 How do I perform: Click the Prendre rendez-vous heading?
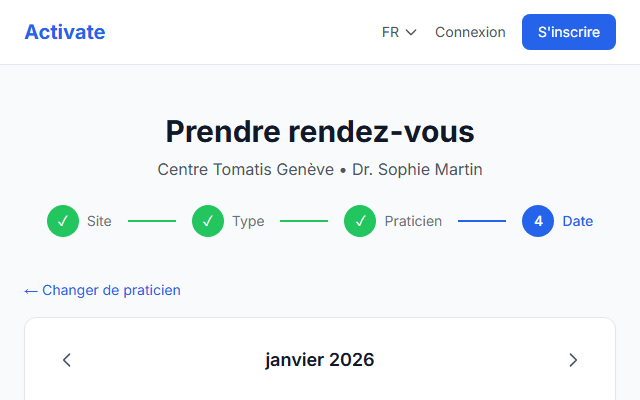[x=320, y=132]
